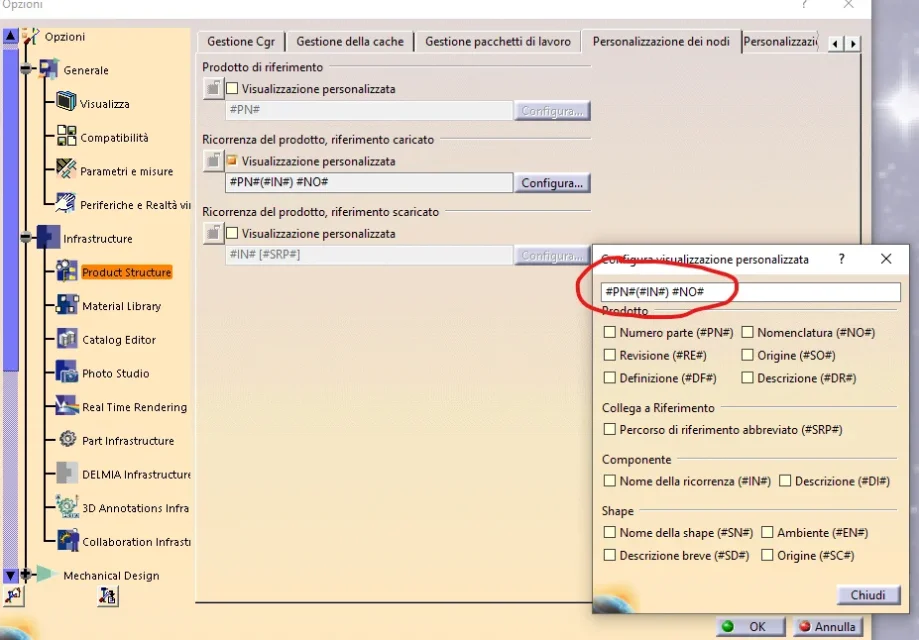Expand the Mechanical Design node
Screen dimensions: 919x640
26,575
